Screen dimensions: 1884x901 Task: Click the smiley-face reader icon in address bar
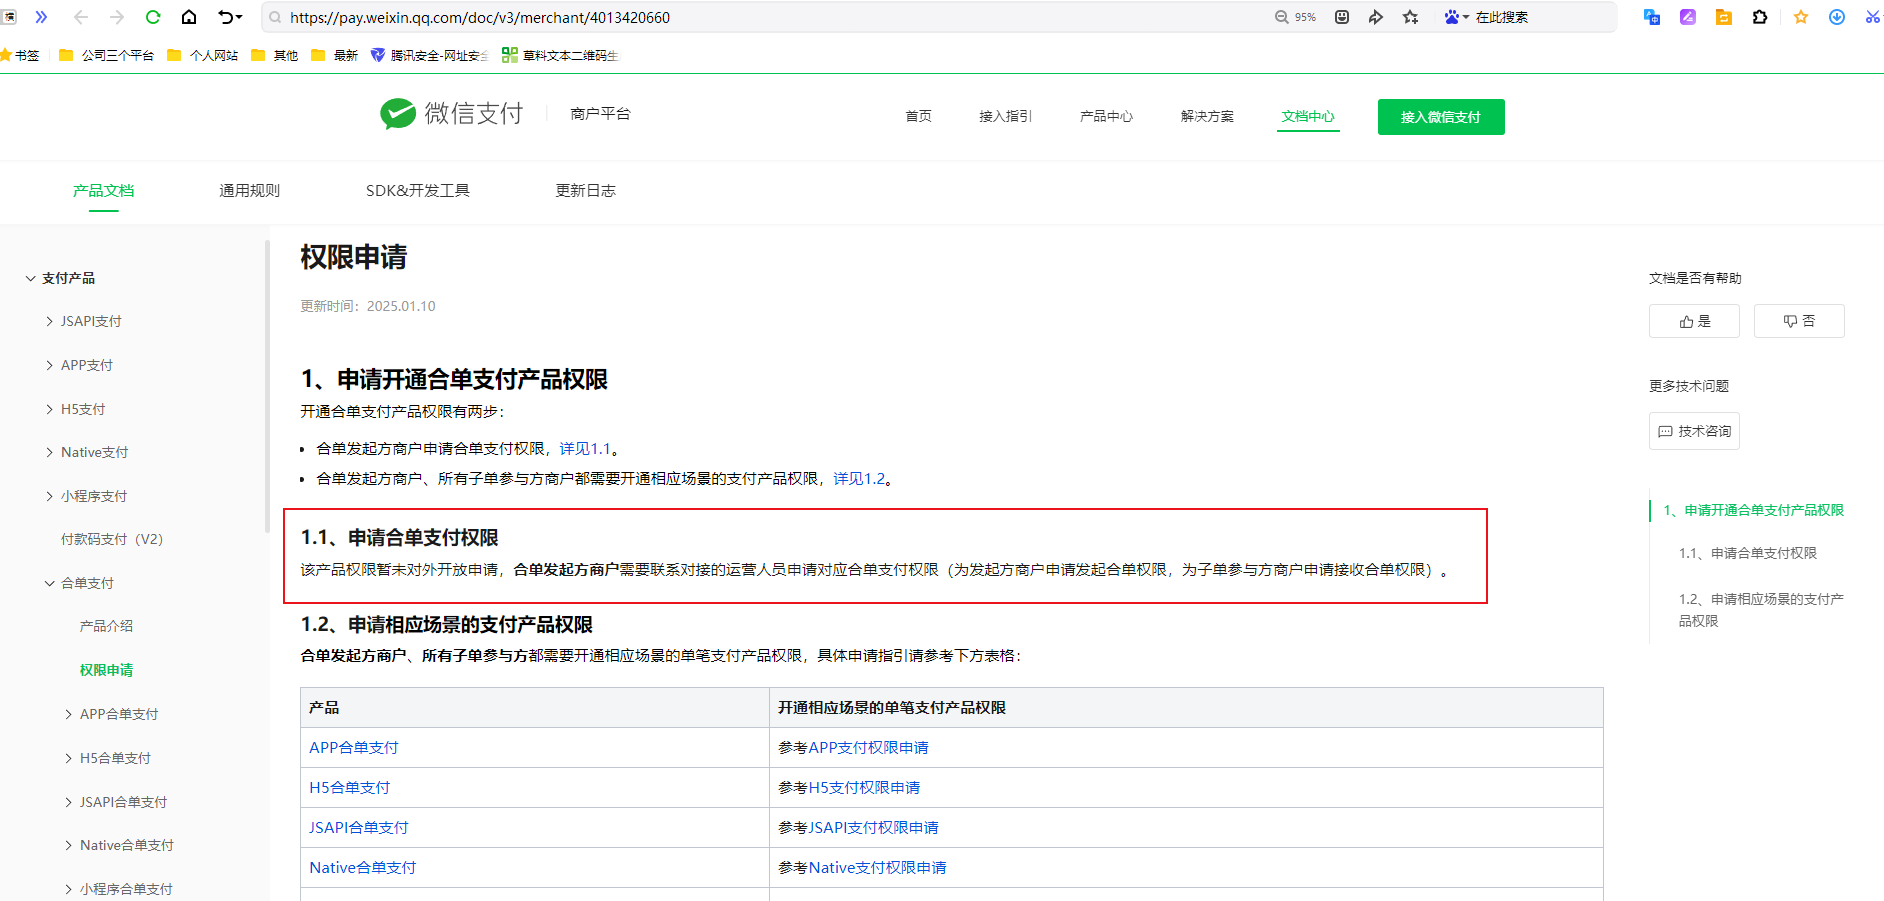pos(1342,17)
